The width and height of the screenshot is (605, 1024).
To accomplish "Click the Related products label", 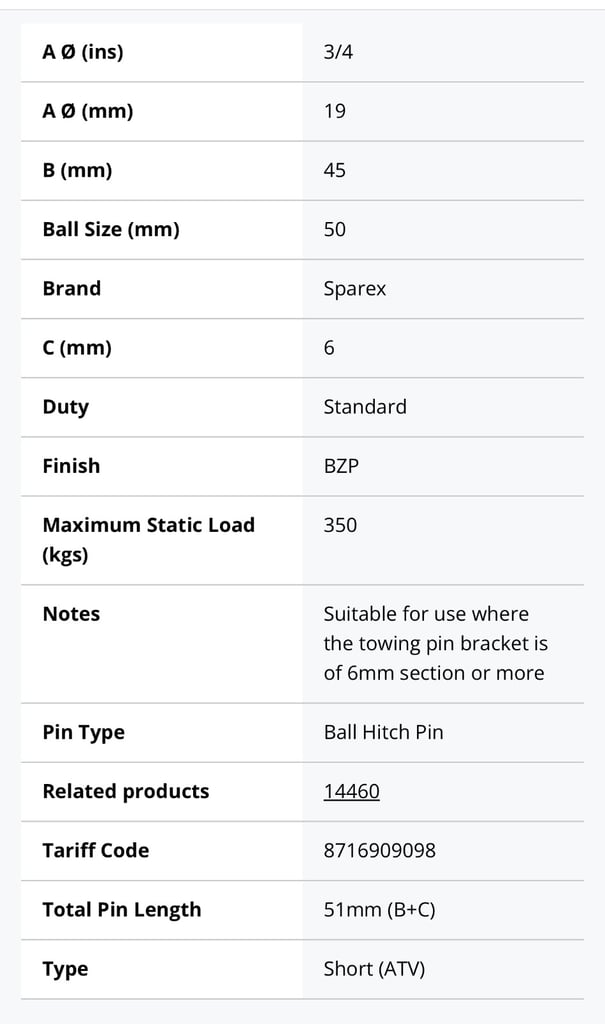I will [x=125, y=791].
